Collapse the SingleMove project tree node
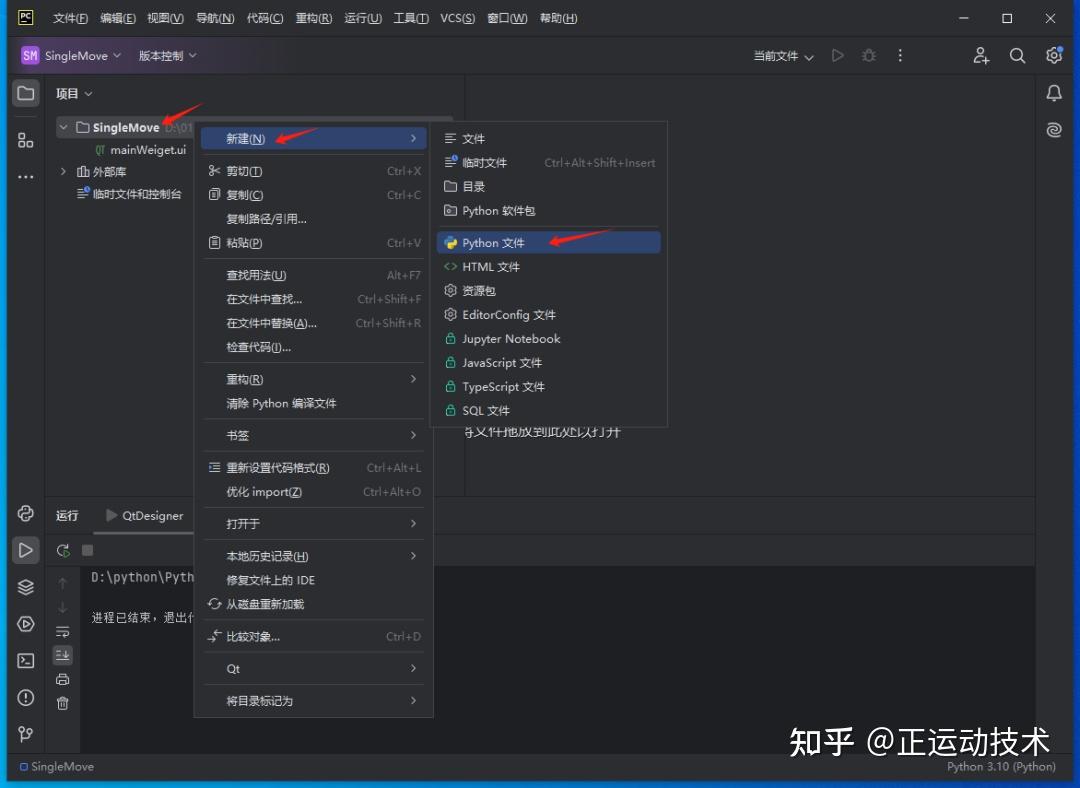Image resolution: width=1080 pixels, height=788 pixels. (63, 127)
